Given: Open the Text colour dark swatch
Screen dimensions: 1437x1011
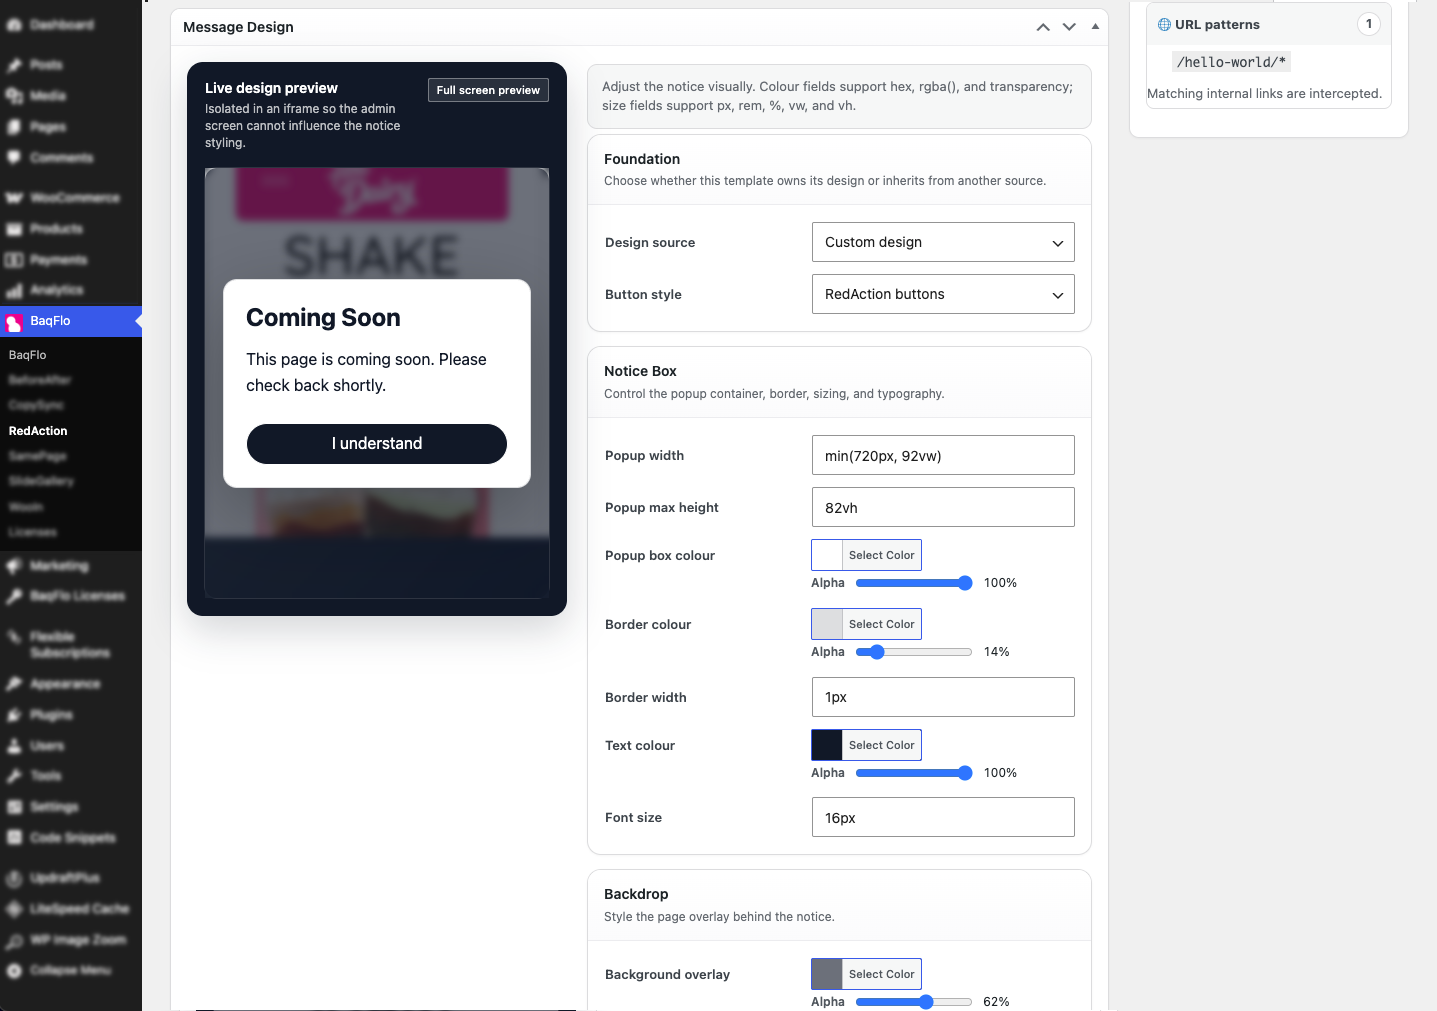Looking at the screenshot, I should pyautogui.click(x=827, y=745).
